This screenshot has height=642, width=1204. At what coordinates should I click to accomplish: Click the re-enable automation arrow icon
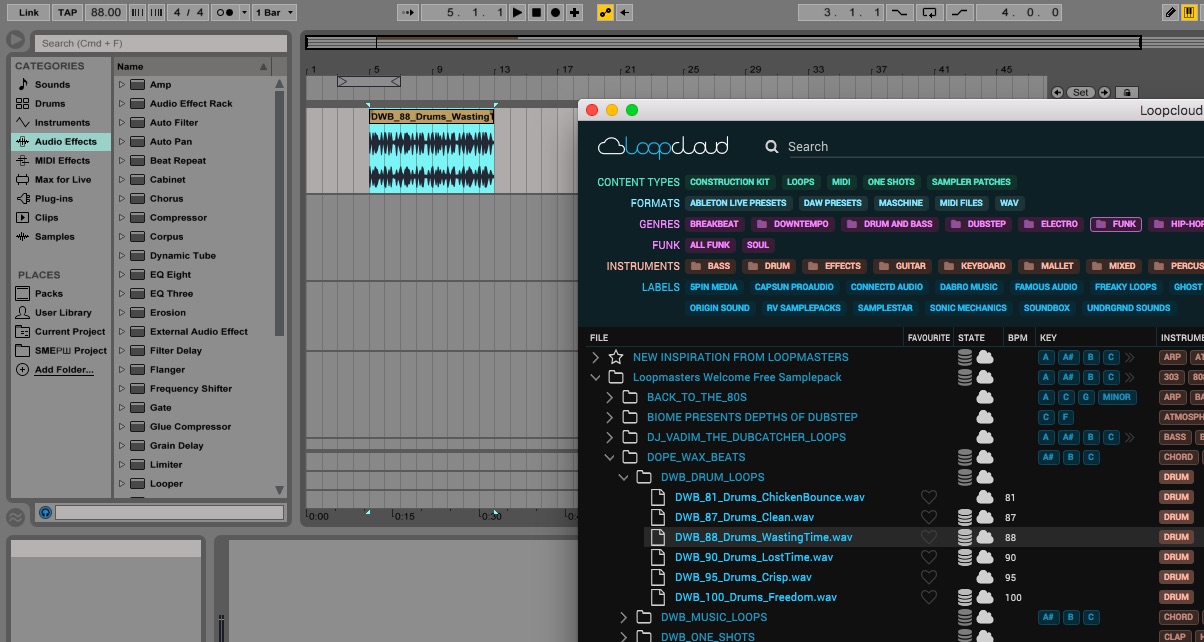[625, 12]
